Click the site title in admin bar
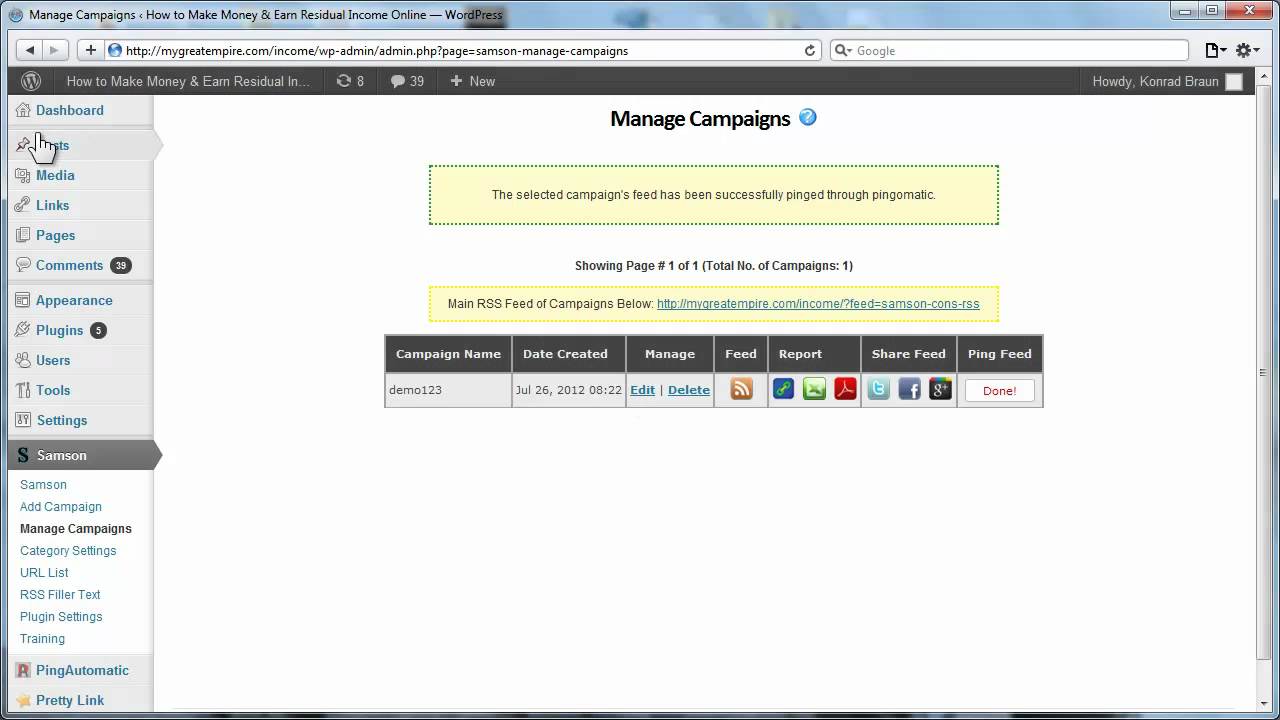The image size is (1280, 720). coord(188,81)
